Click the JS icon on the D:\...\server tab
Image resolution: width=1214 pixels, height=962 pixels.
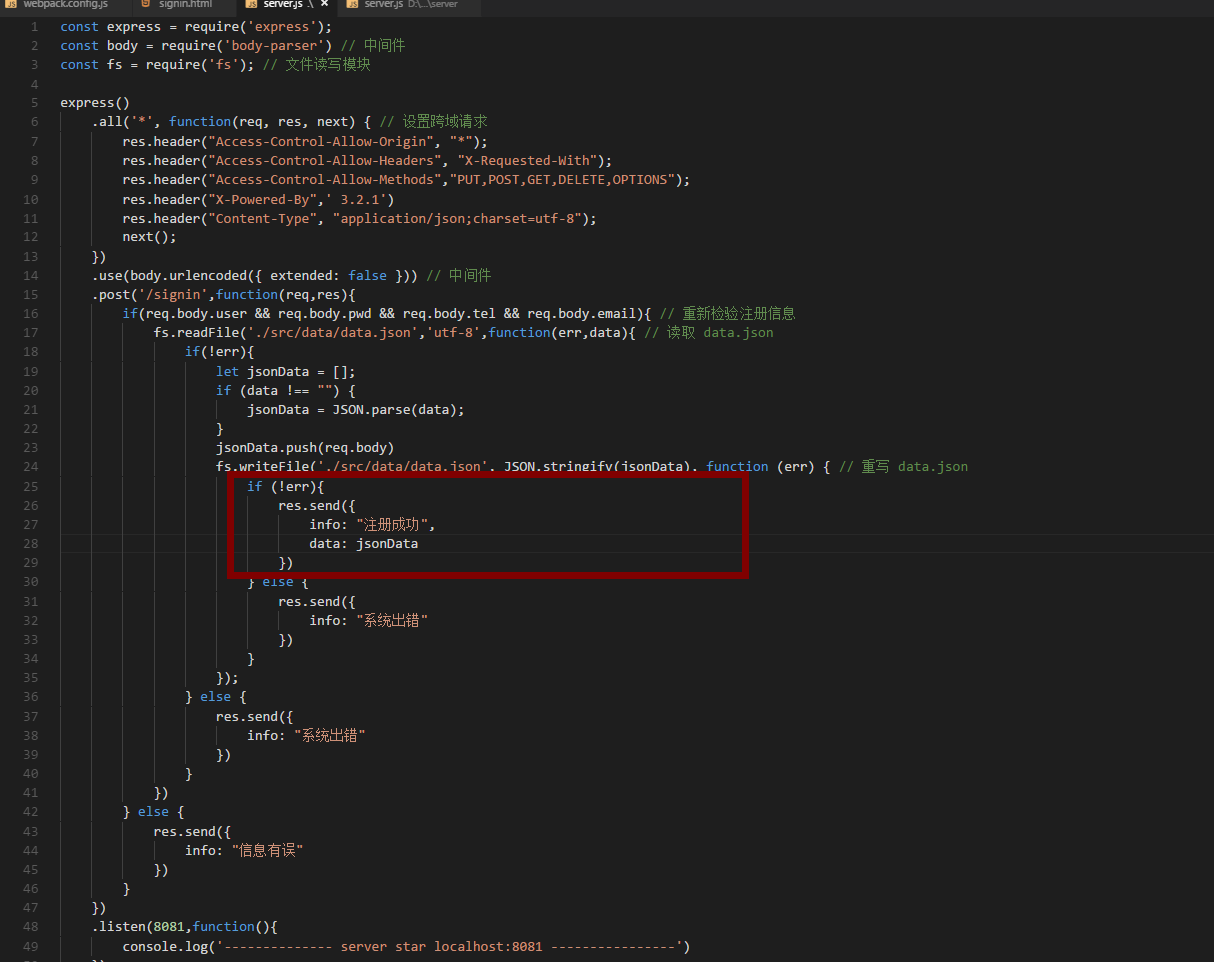tap(352, 5)
